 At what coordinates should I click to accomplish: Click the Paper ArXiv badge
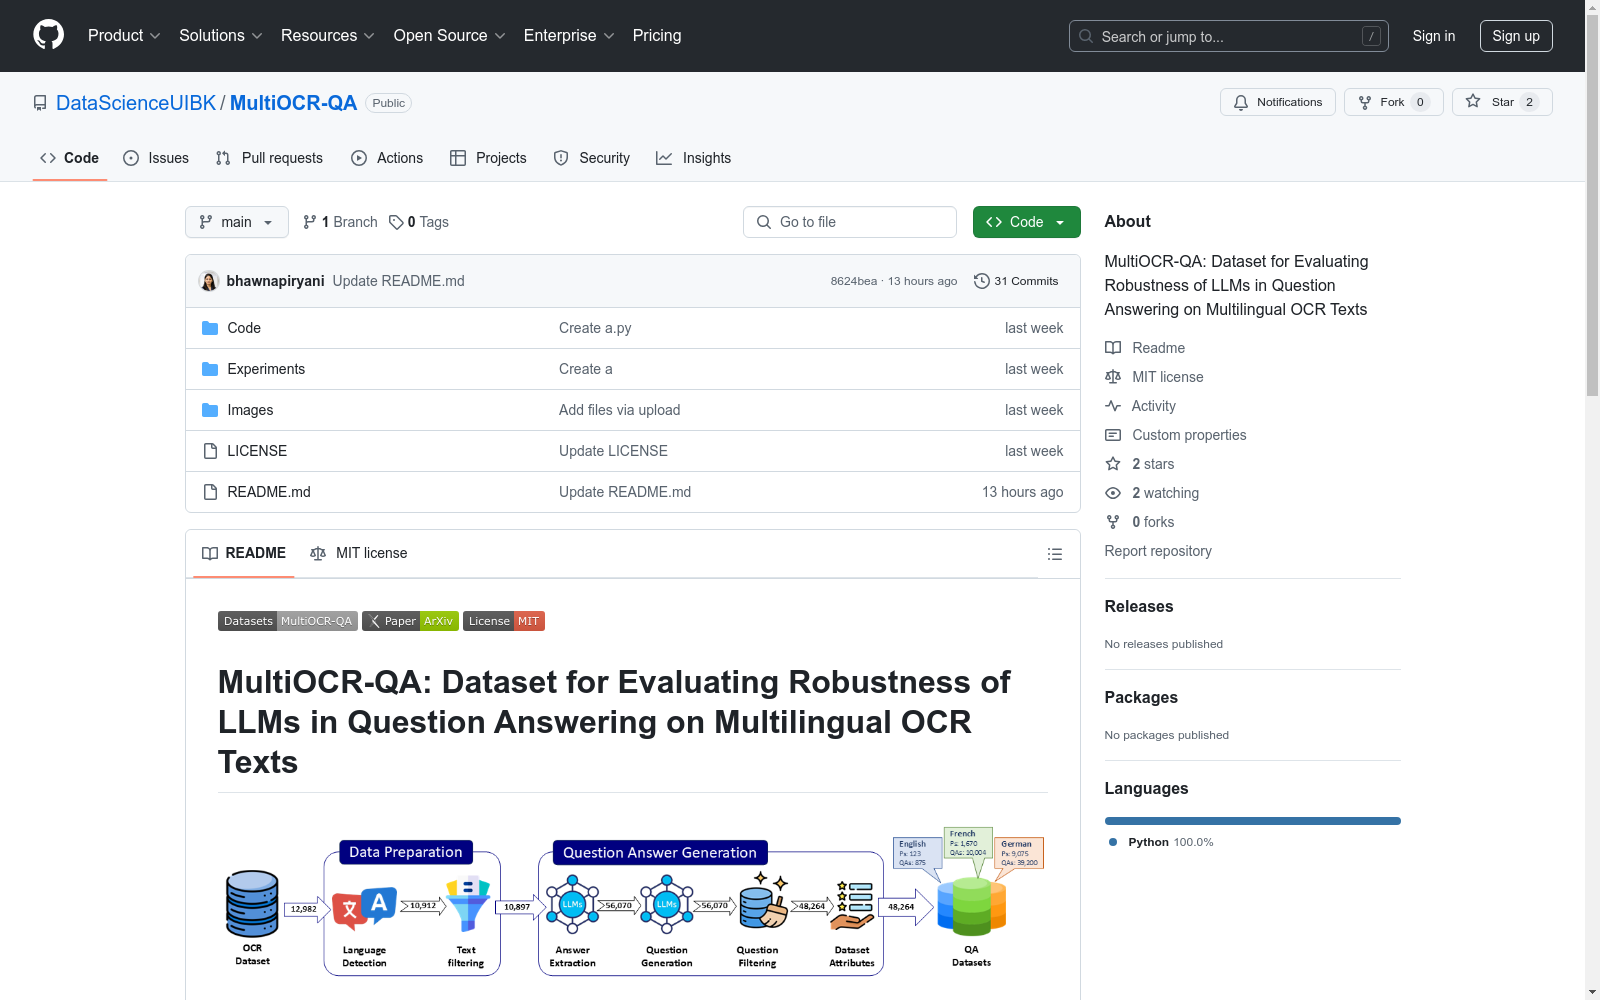tap(410, 621)
